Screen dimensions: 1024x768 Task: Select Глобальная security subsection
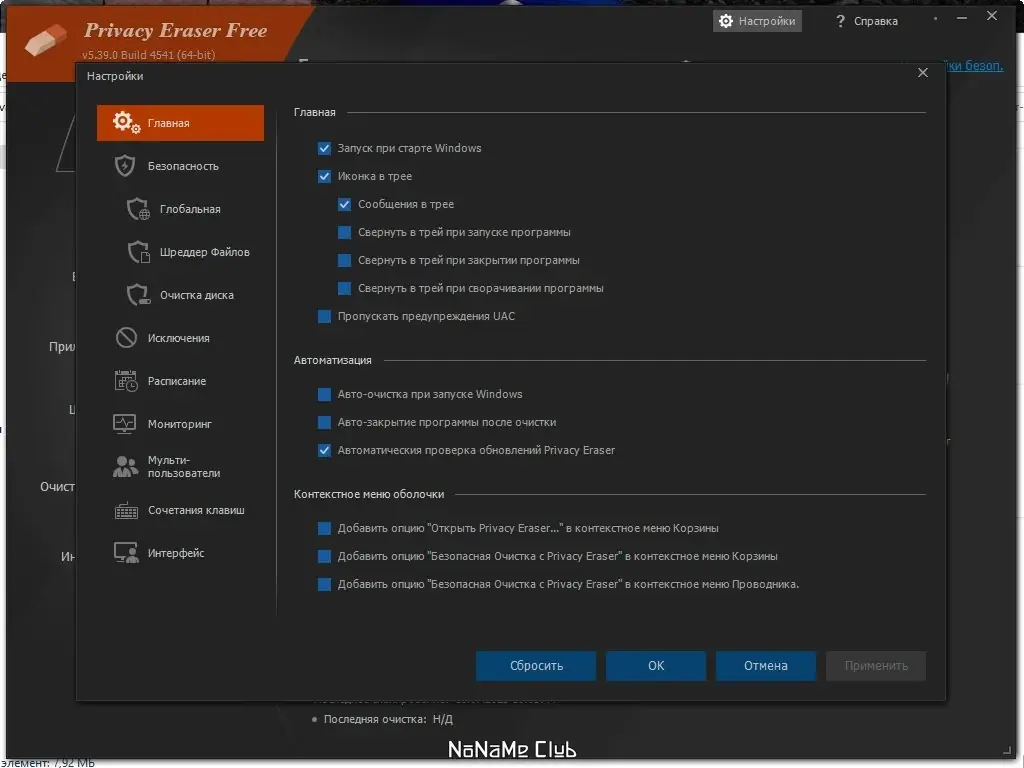coord(180,209)
